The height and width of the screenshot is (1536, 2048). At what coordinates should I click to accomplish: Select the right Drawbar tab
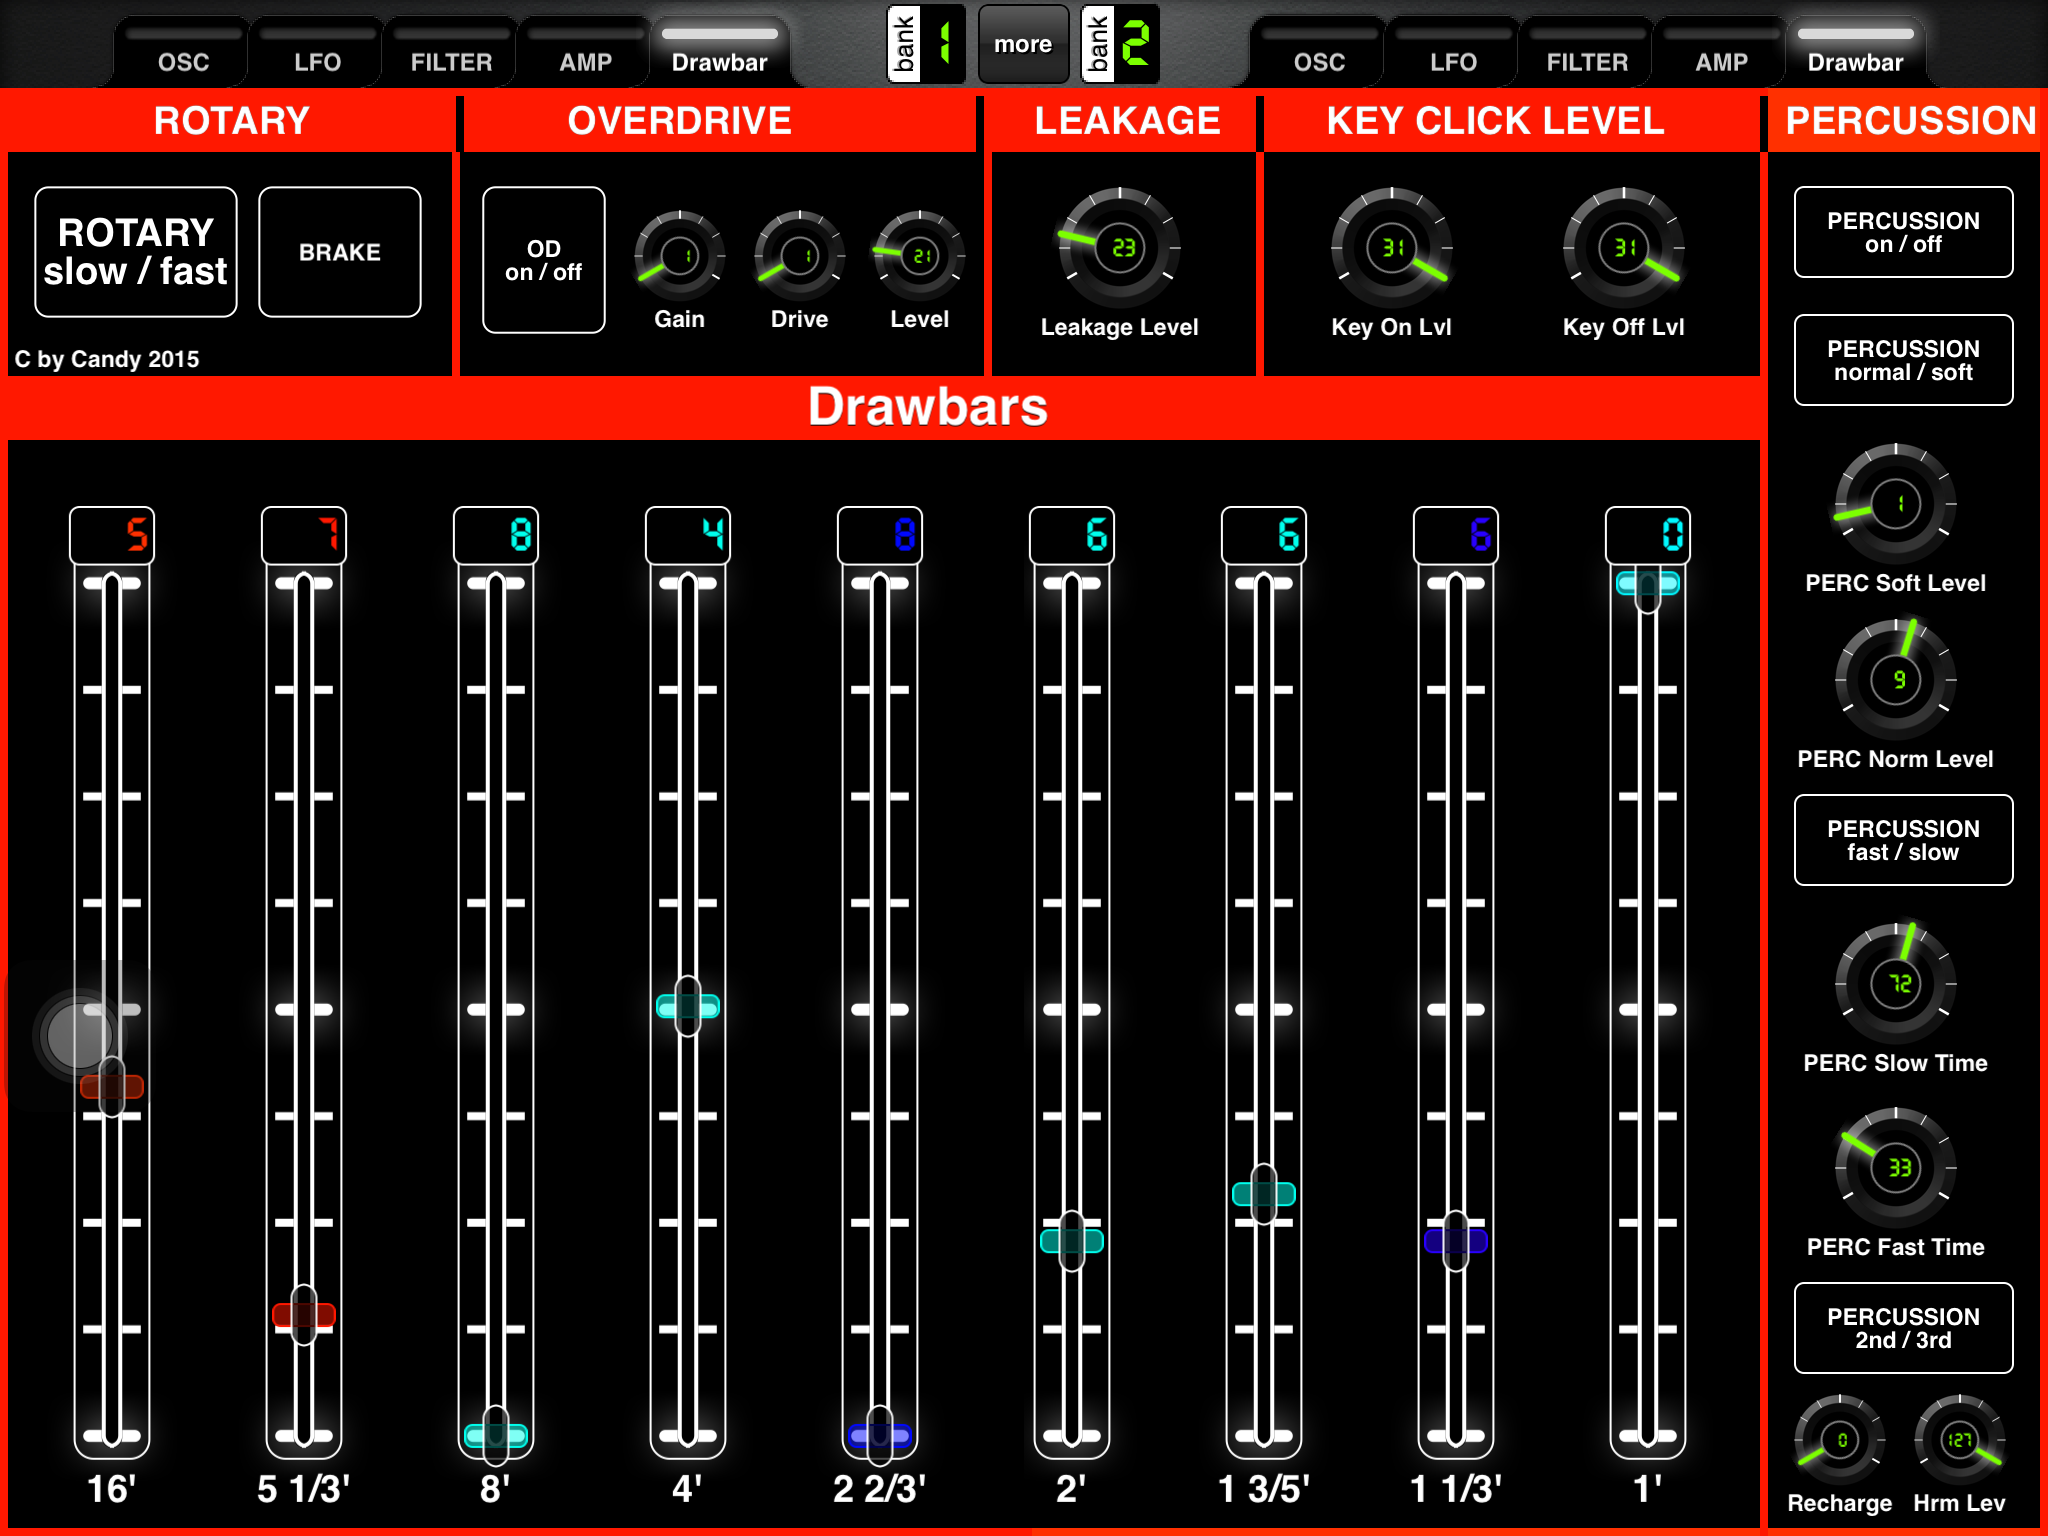1856,52
